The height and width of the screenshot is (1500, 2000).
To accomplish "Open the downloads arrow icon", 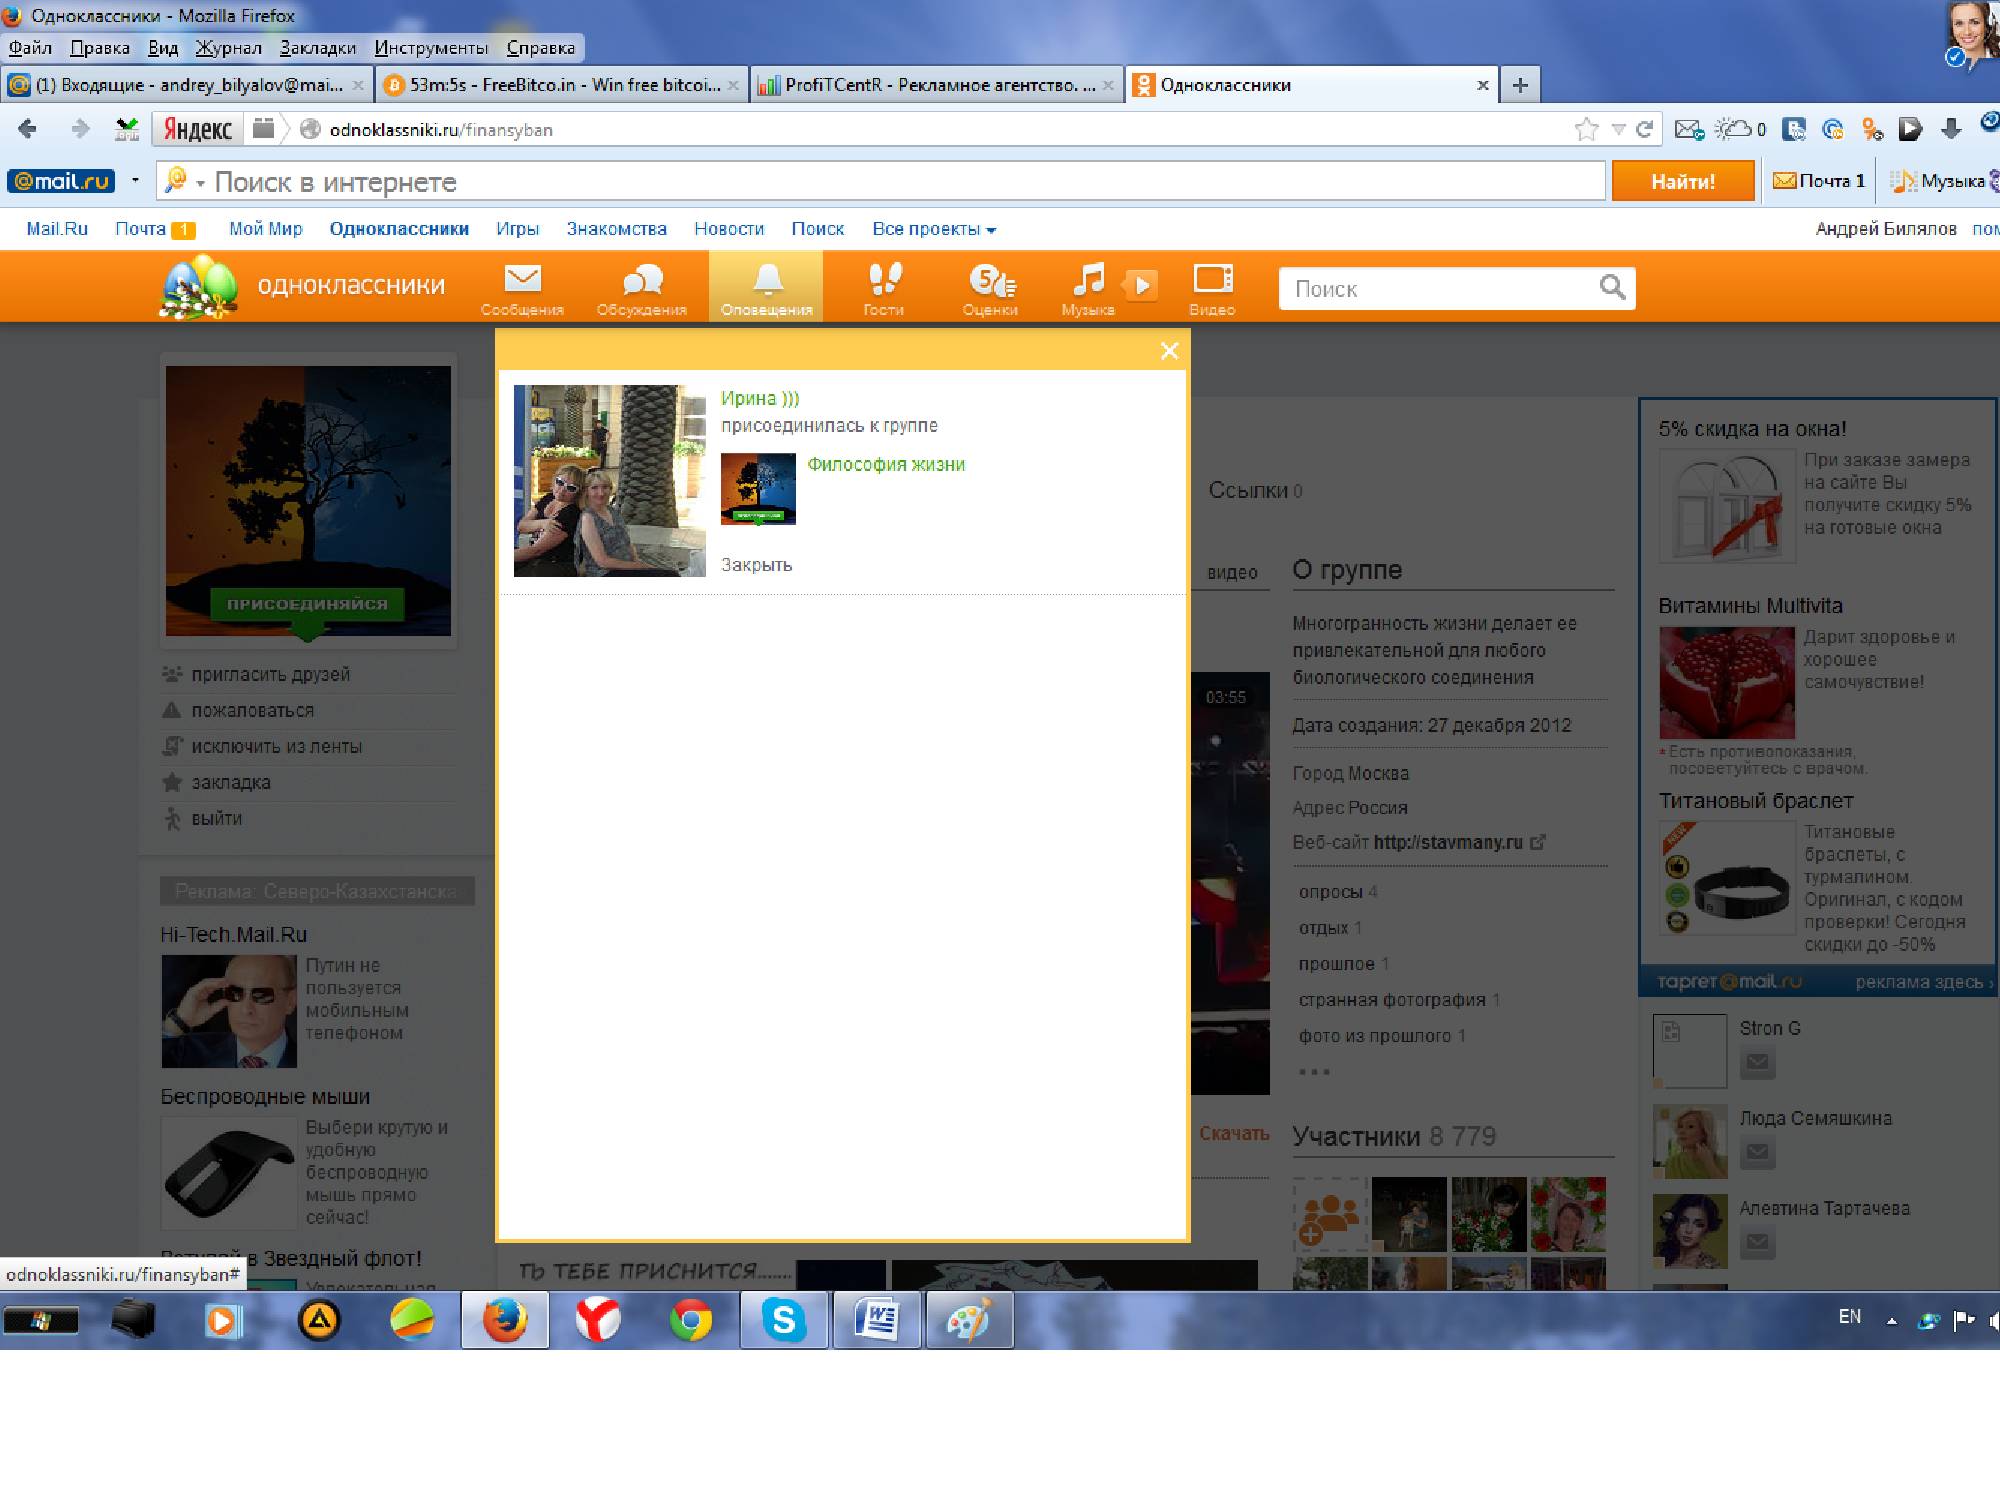I will tap(1950, 129).
